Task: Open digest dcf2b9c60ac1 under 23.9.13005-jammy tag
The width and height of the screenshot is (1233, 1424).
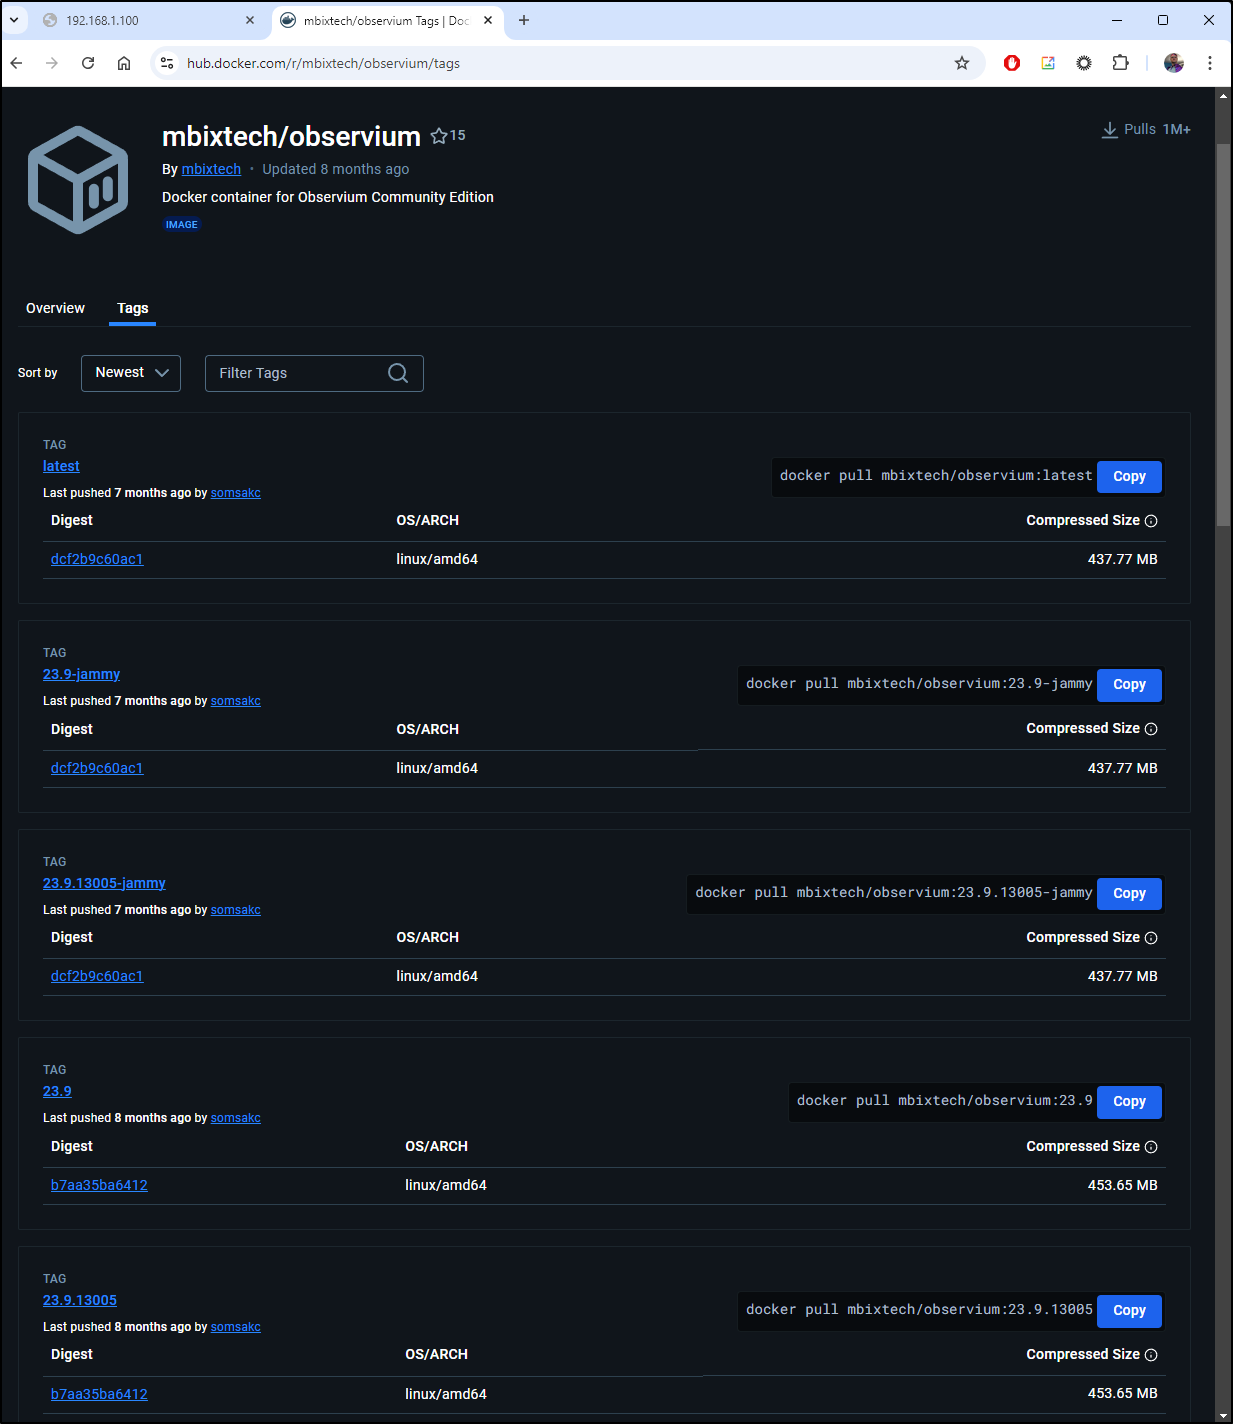Action: 97,976
